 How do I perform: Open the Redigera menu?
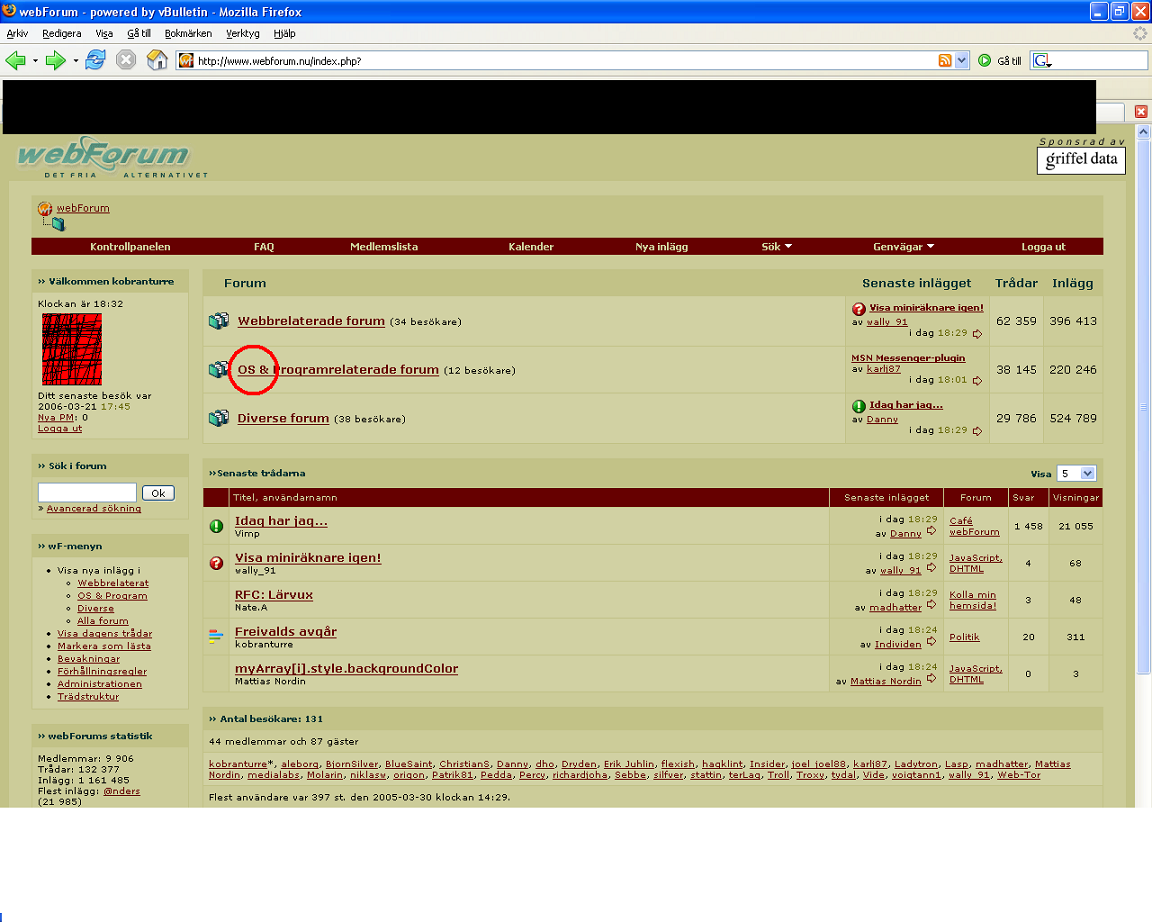[x=62, y=34]
